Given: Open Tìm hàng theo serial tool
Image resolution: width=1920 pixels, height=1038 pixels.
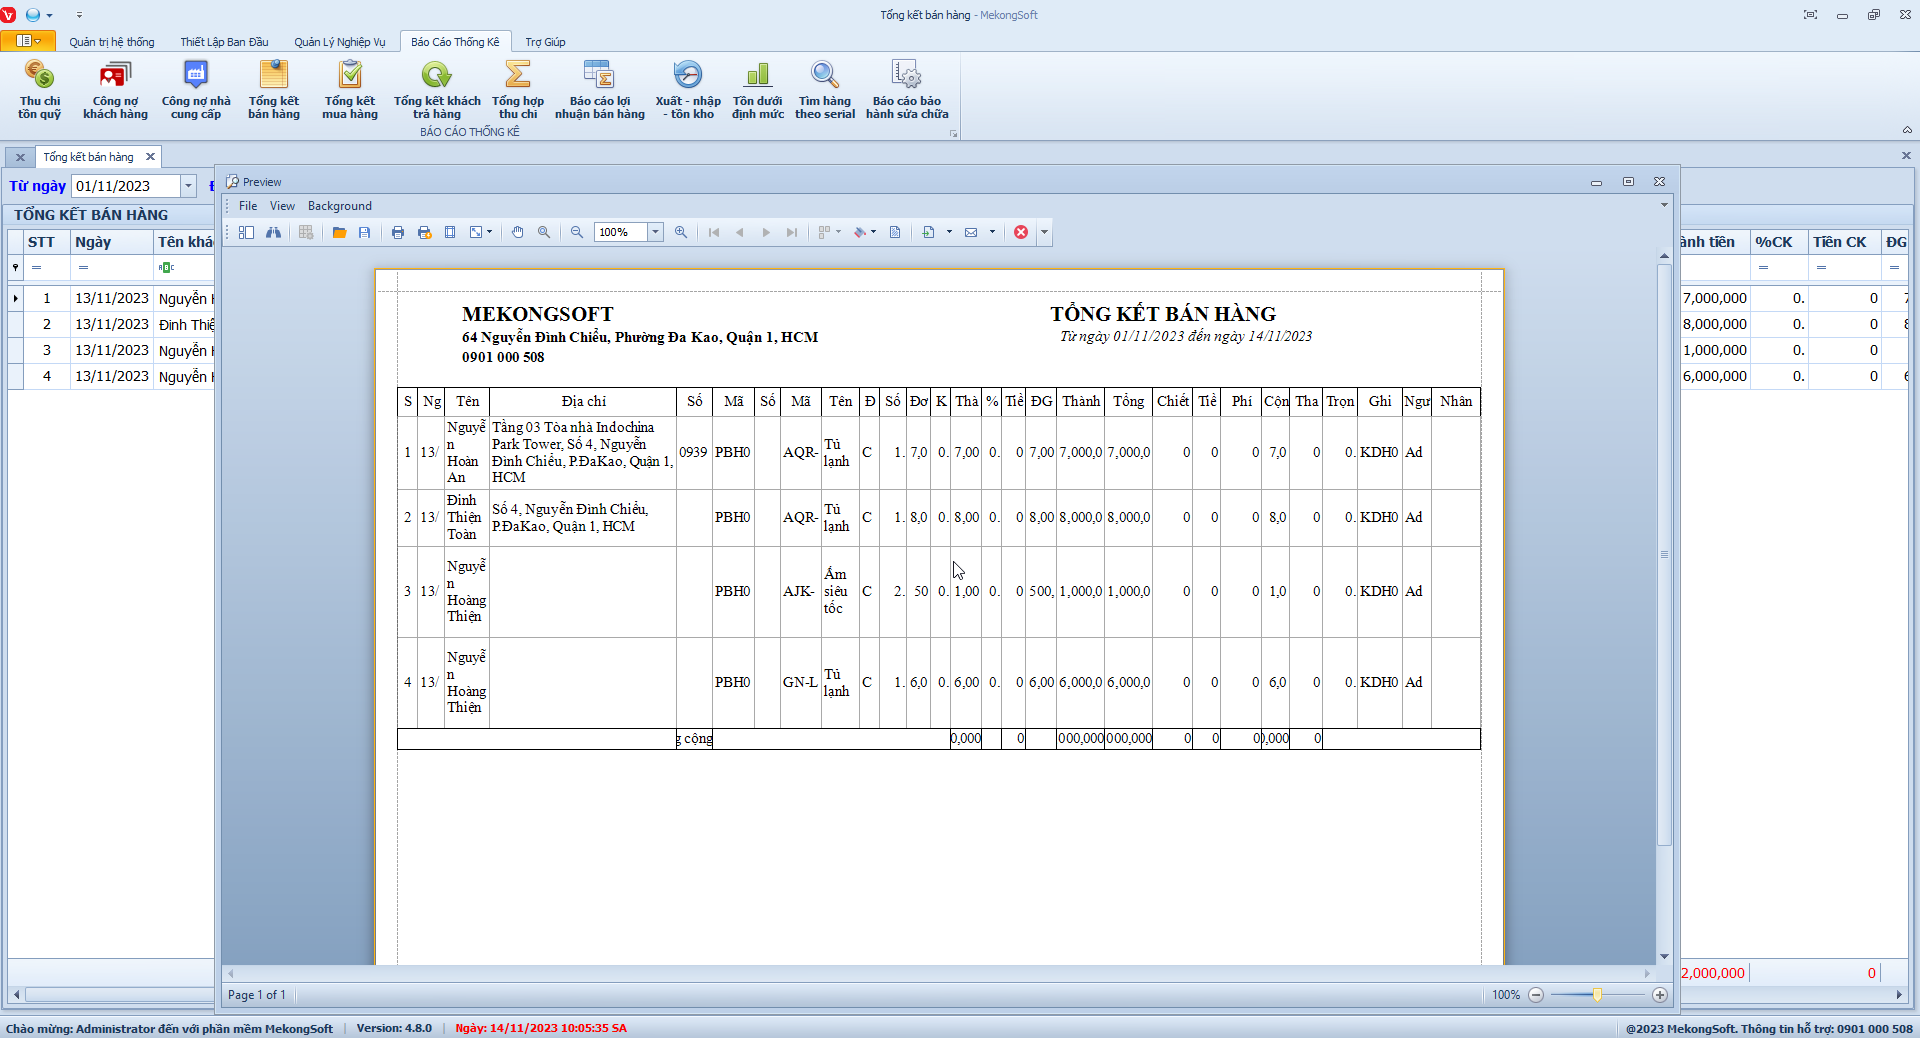Looking at the screenshot, I should click(824, 89).
